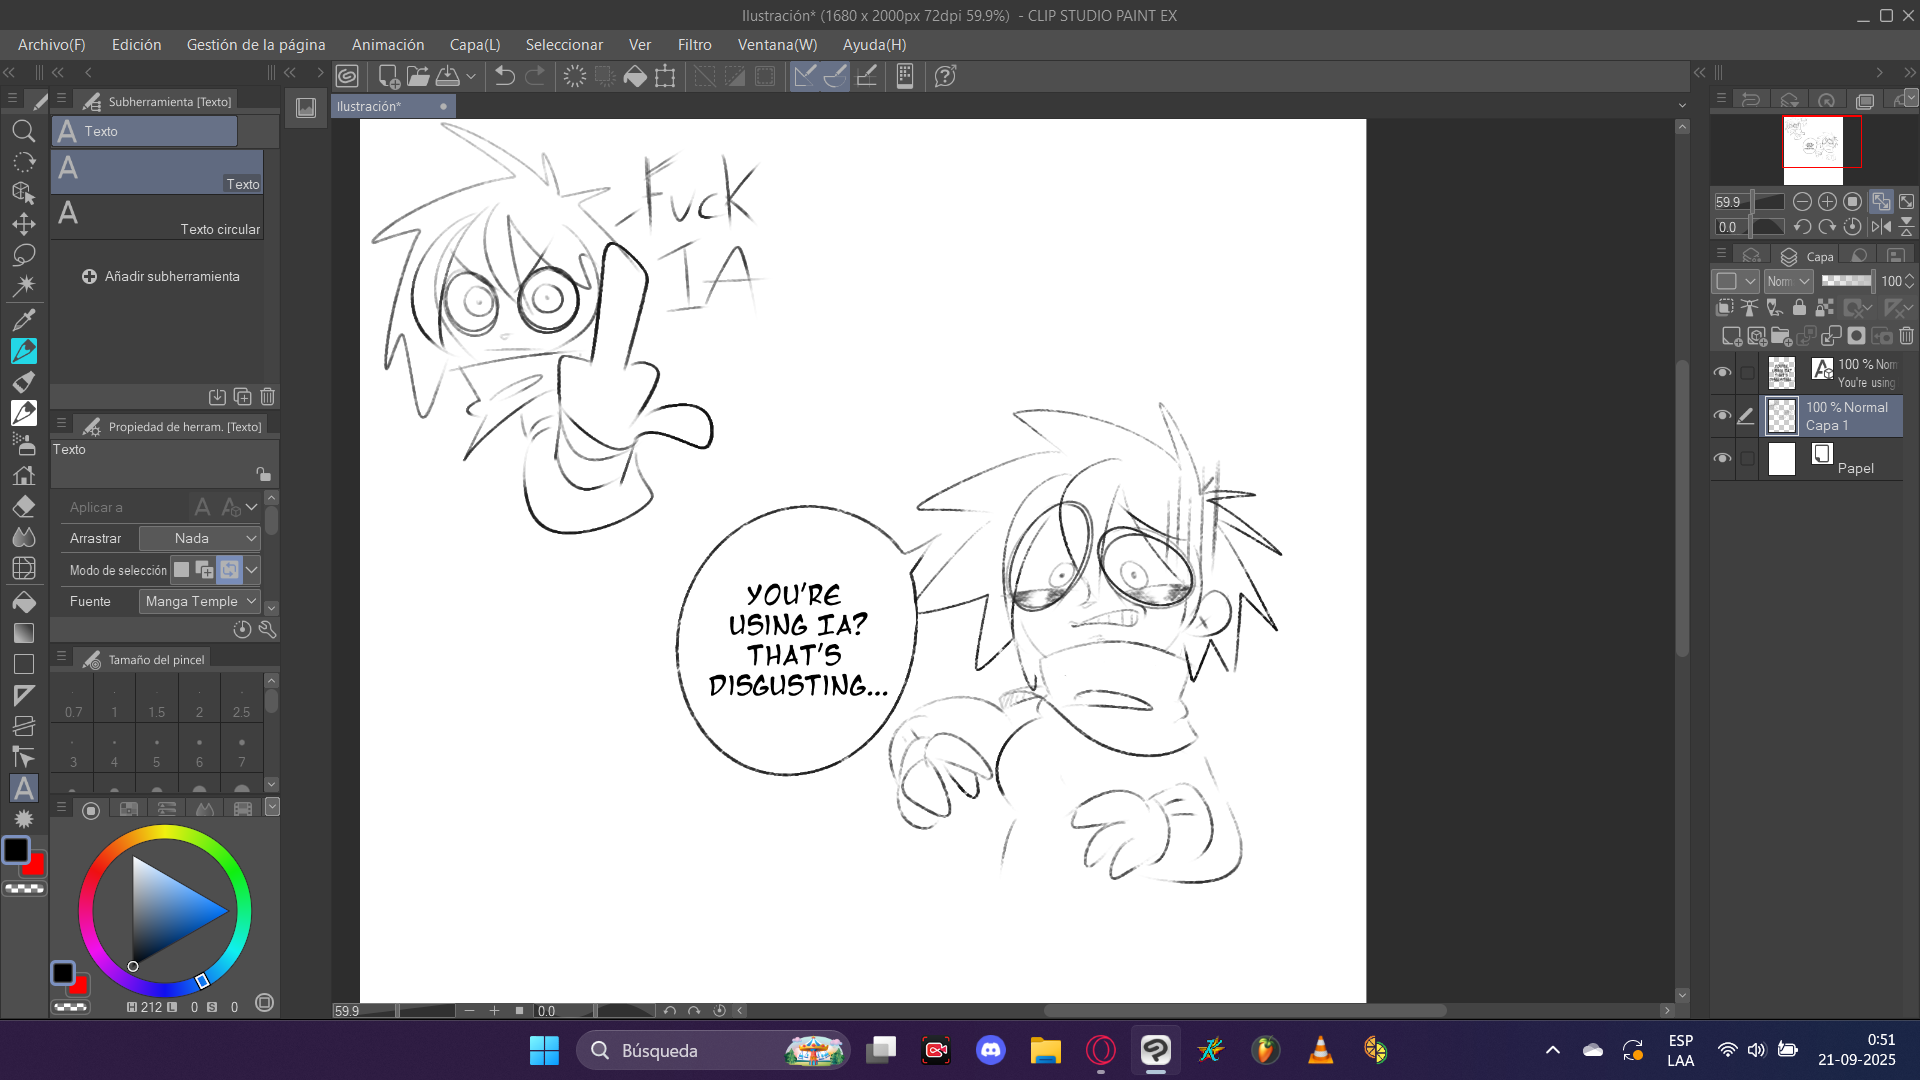The width and height of the screenshot is (1920, 1080).
Task: Create a new canvas from toolbar
Action: click(x=389, y=76)
